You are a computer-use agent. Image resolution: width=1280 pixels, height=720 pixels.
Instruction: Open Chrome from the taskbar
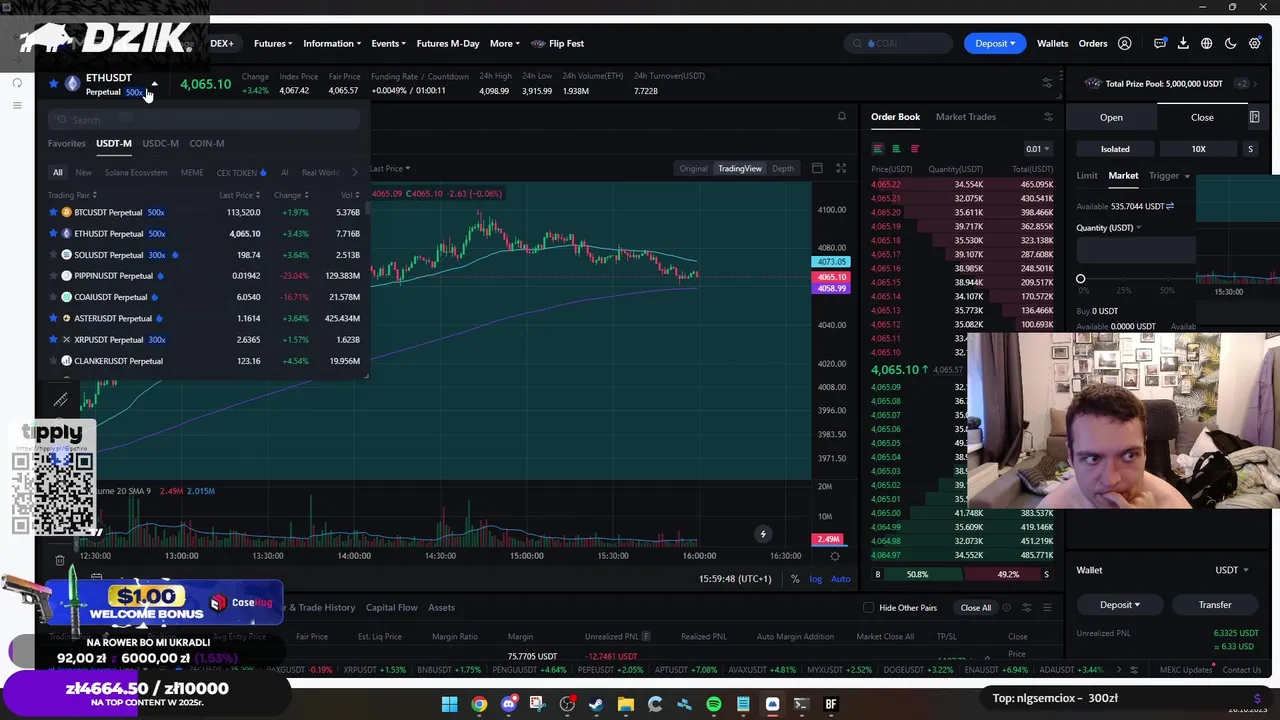tap(479, 704)
